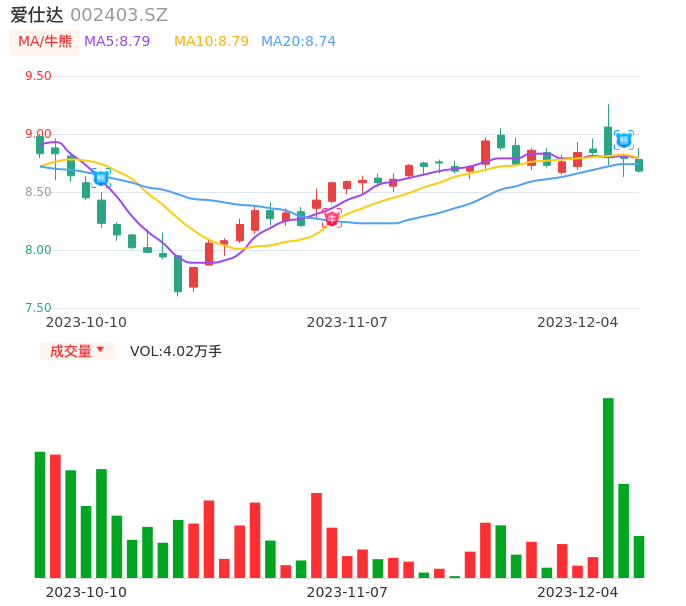Click the first green volume bar on the left
Image resolution: width=686 pixels, height=606 pixels.
(40, 515)
